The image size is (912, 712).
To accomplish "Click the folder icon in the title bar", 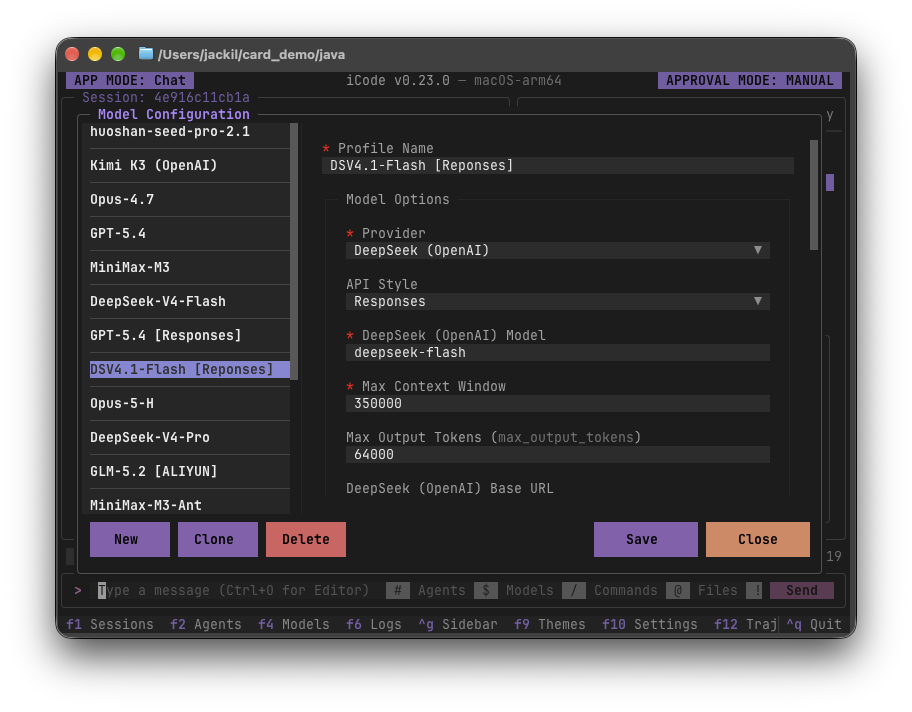I will click(x=145, y=54).
